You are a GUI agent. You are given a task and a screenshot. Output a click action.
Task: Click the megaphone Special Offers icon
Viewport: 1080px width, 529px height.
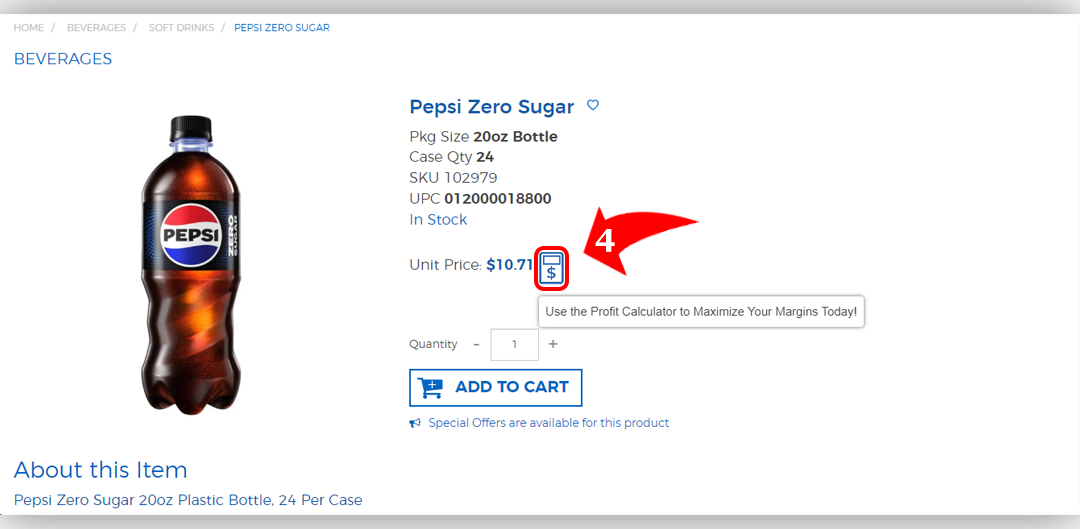pos(415,423)
